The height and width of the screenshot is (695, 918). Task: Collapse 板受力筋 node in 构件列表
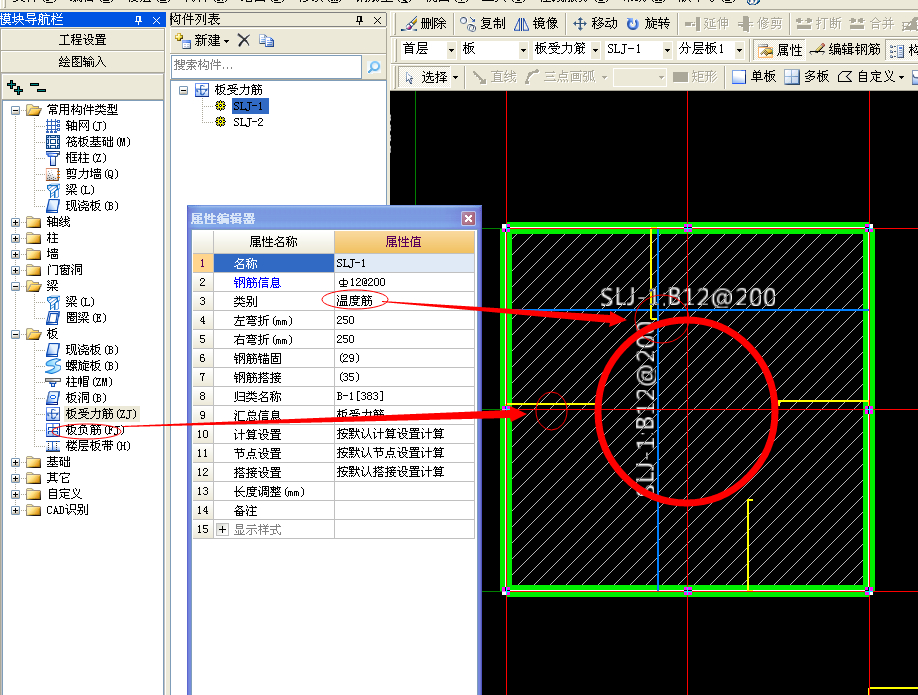tap(184, 90)
